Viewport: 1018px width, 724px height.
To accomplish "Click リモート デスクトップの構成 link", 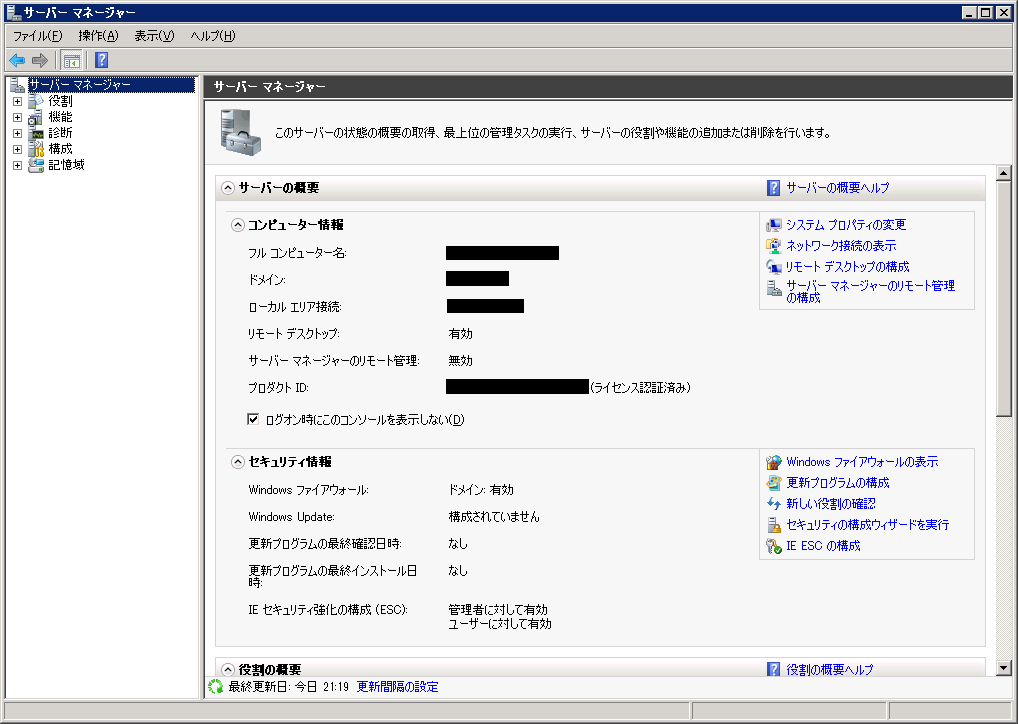I will pyautogui.click(x=847, y=266).
